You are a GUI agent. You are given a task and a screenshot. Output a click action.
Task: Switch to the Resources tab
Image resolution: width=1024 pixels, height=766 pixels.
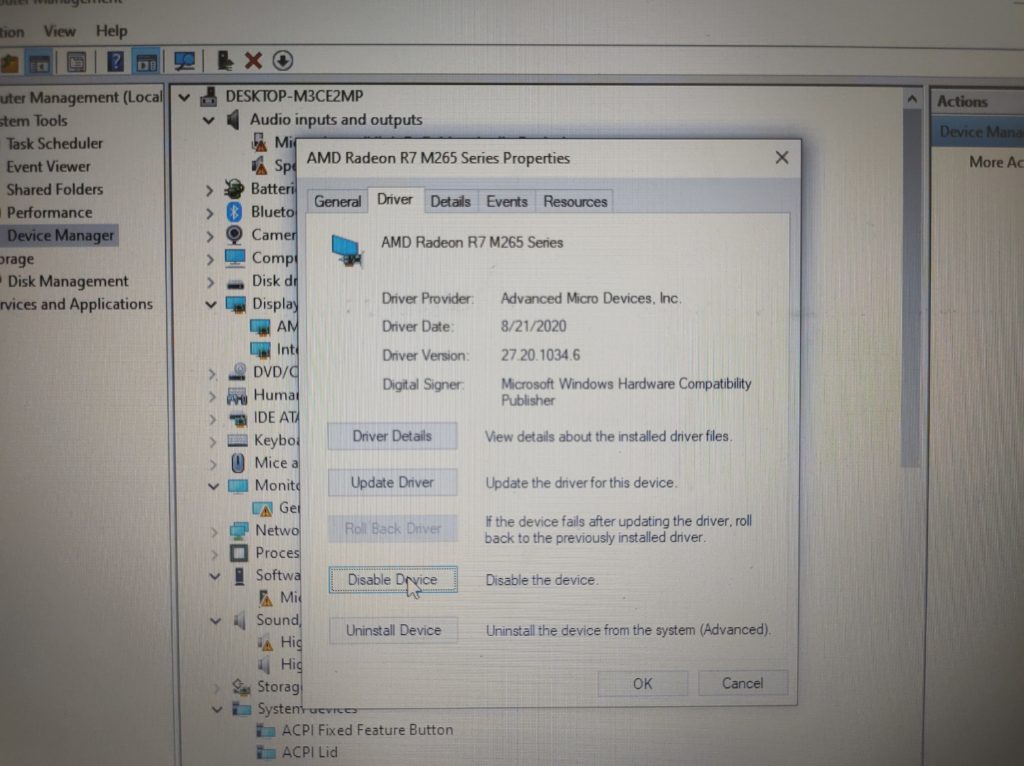(575, 201)
